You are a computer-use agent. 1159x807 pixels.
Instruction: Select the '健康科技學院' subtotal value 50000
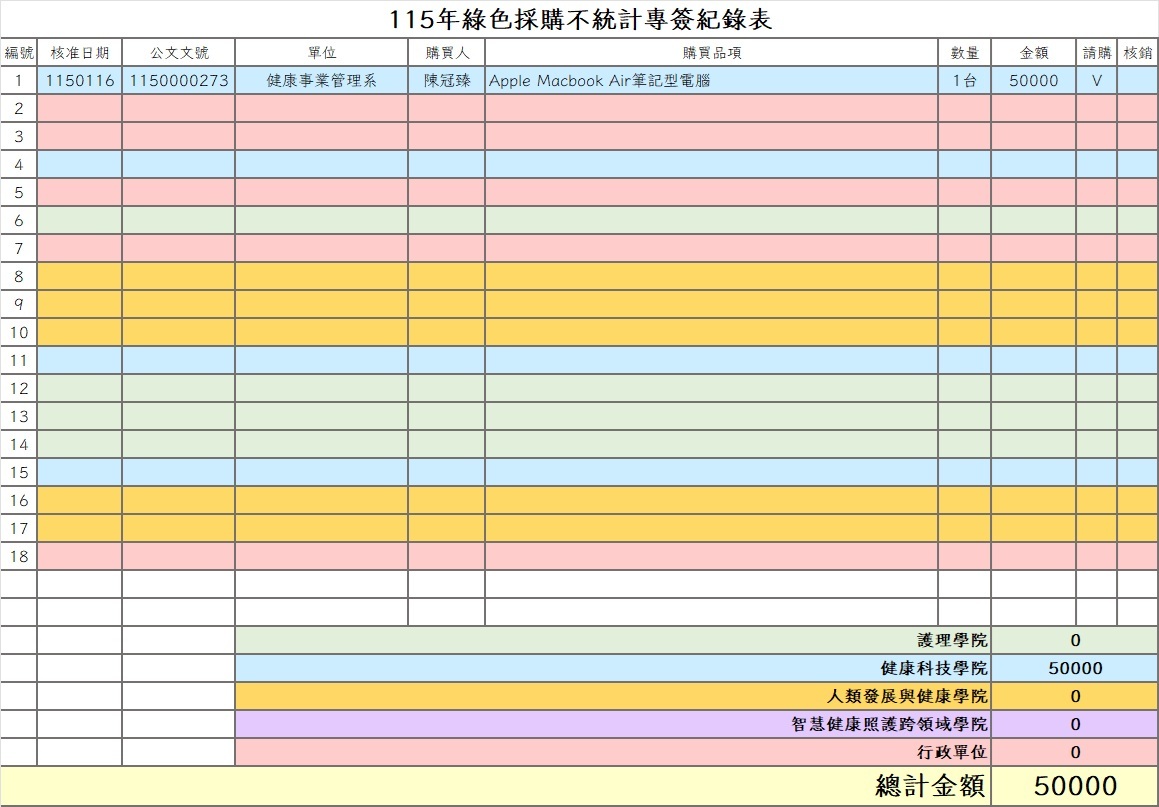[x=1075, y=669]
